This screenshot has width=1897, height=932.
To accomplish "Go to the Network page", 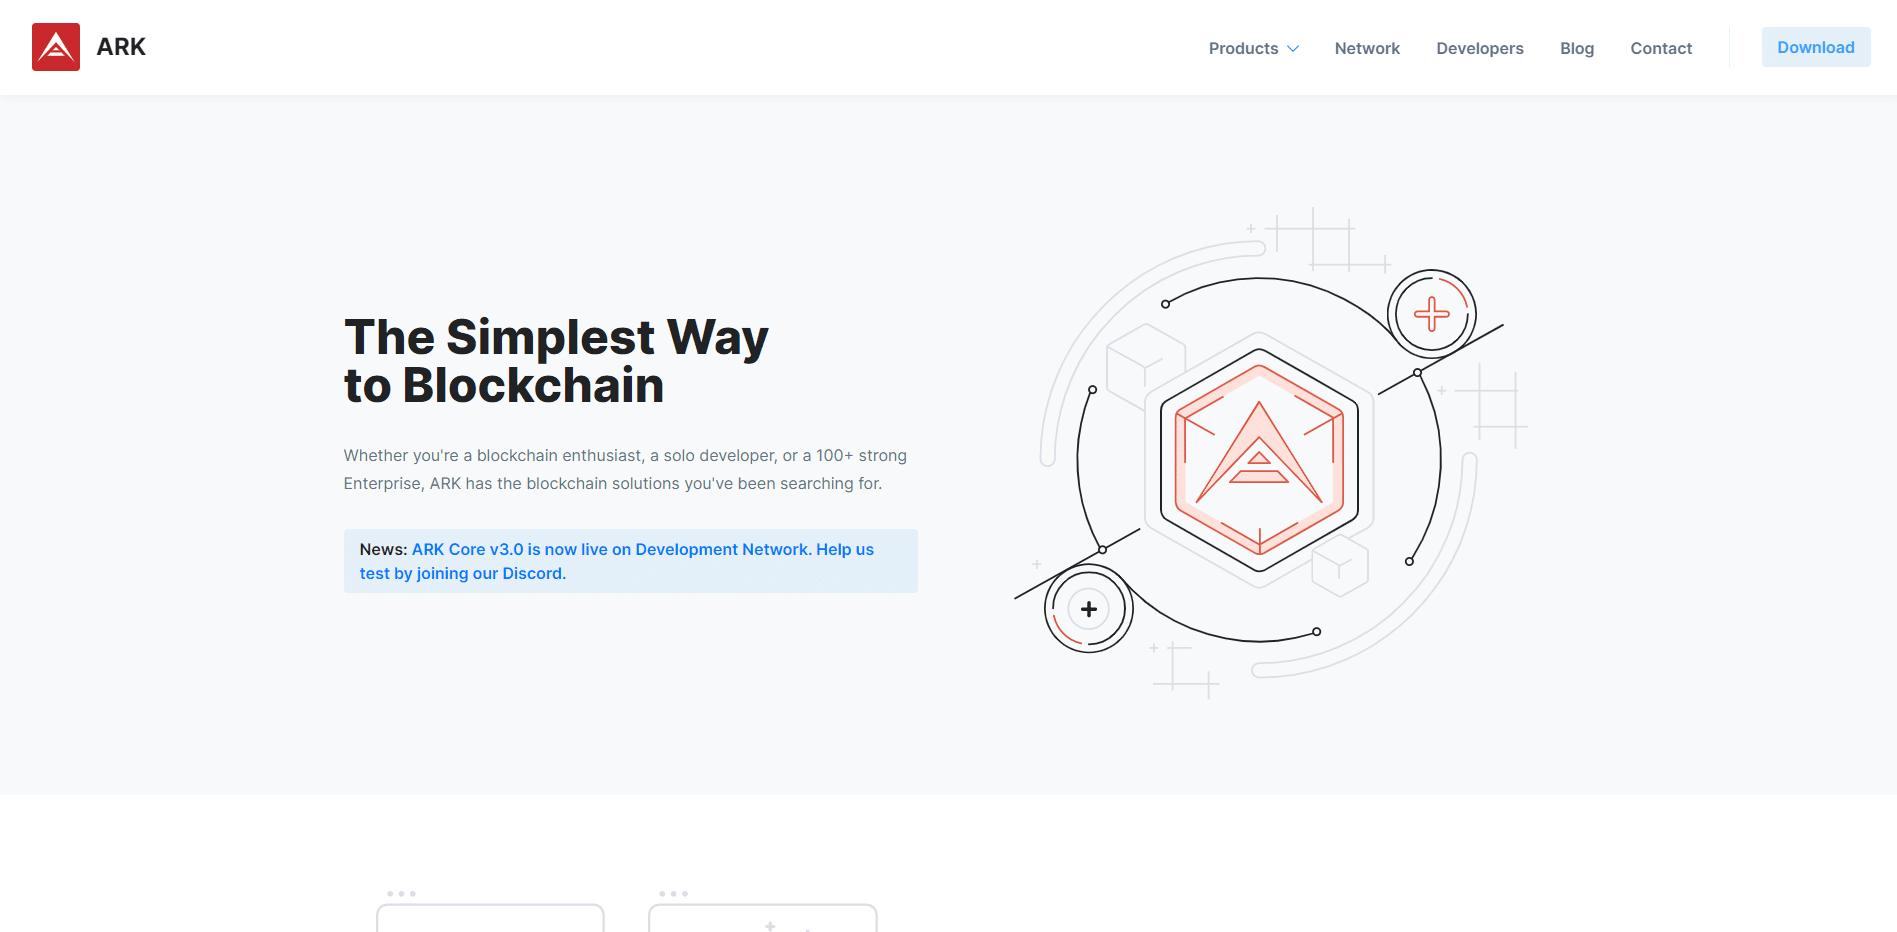I will coord(1367,48).
